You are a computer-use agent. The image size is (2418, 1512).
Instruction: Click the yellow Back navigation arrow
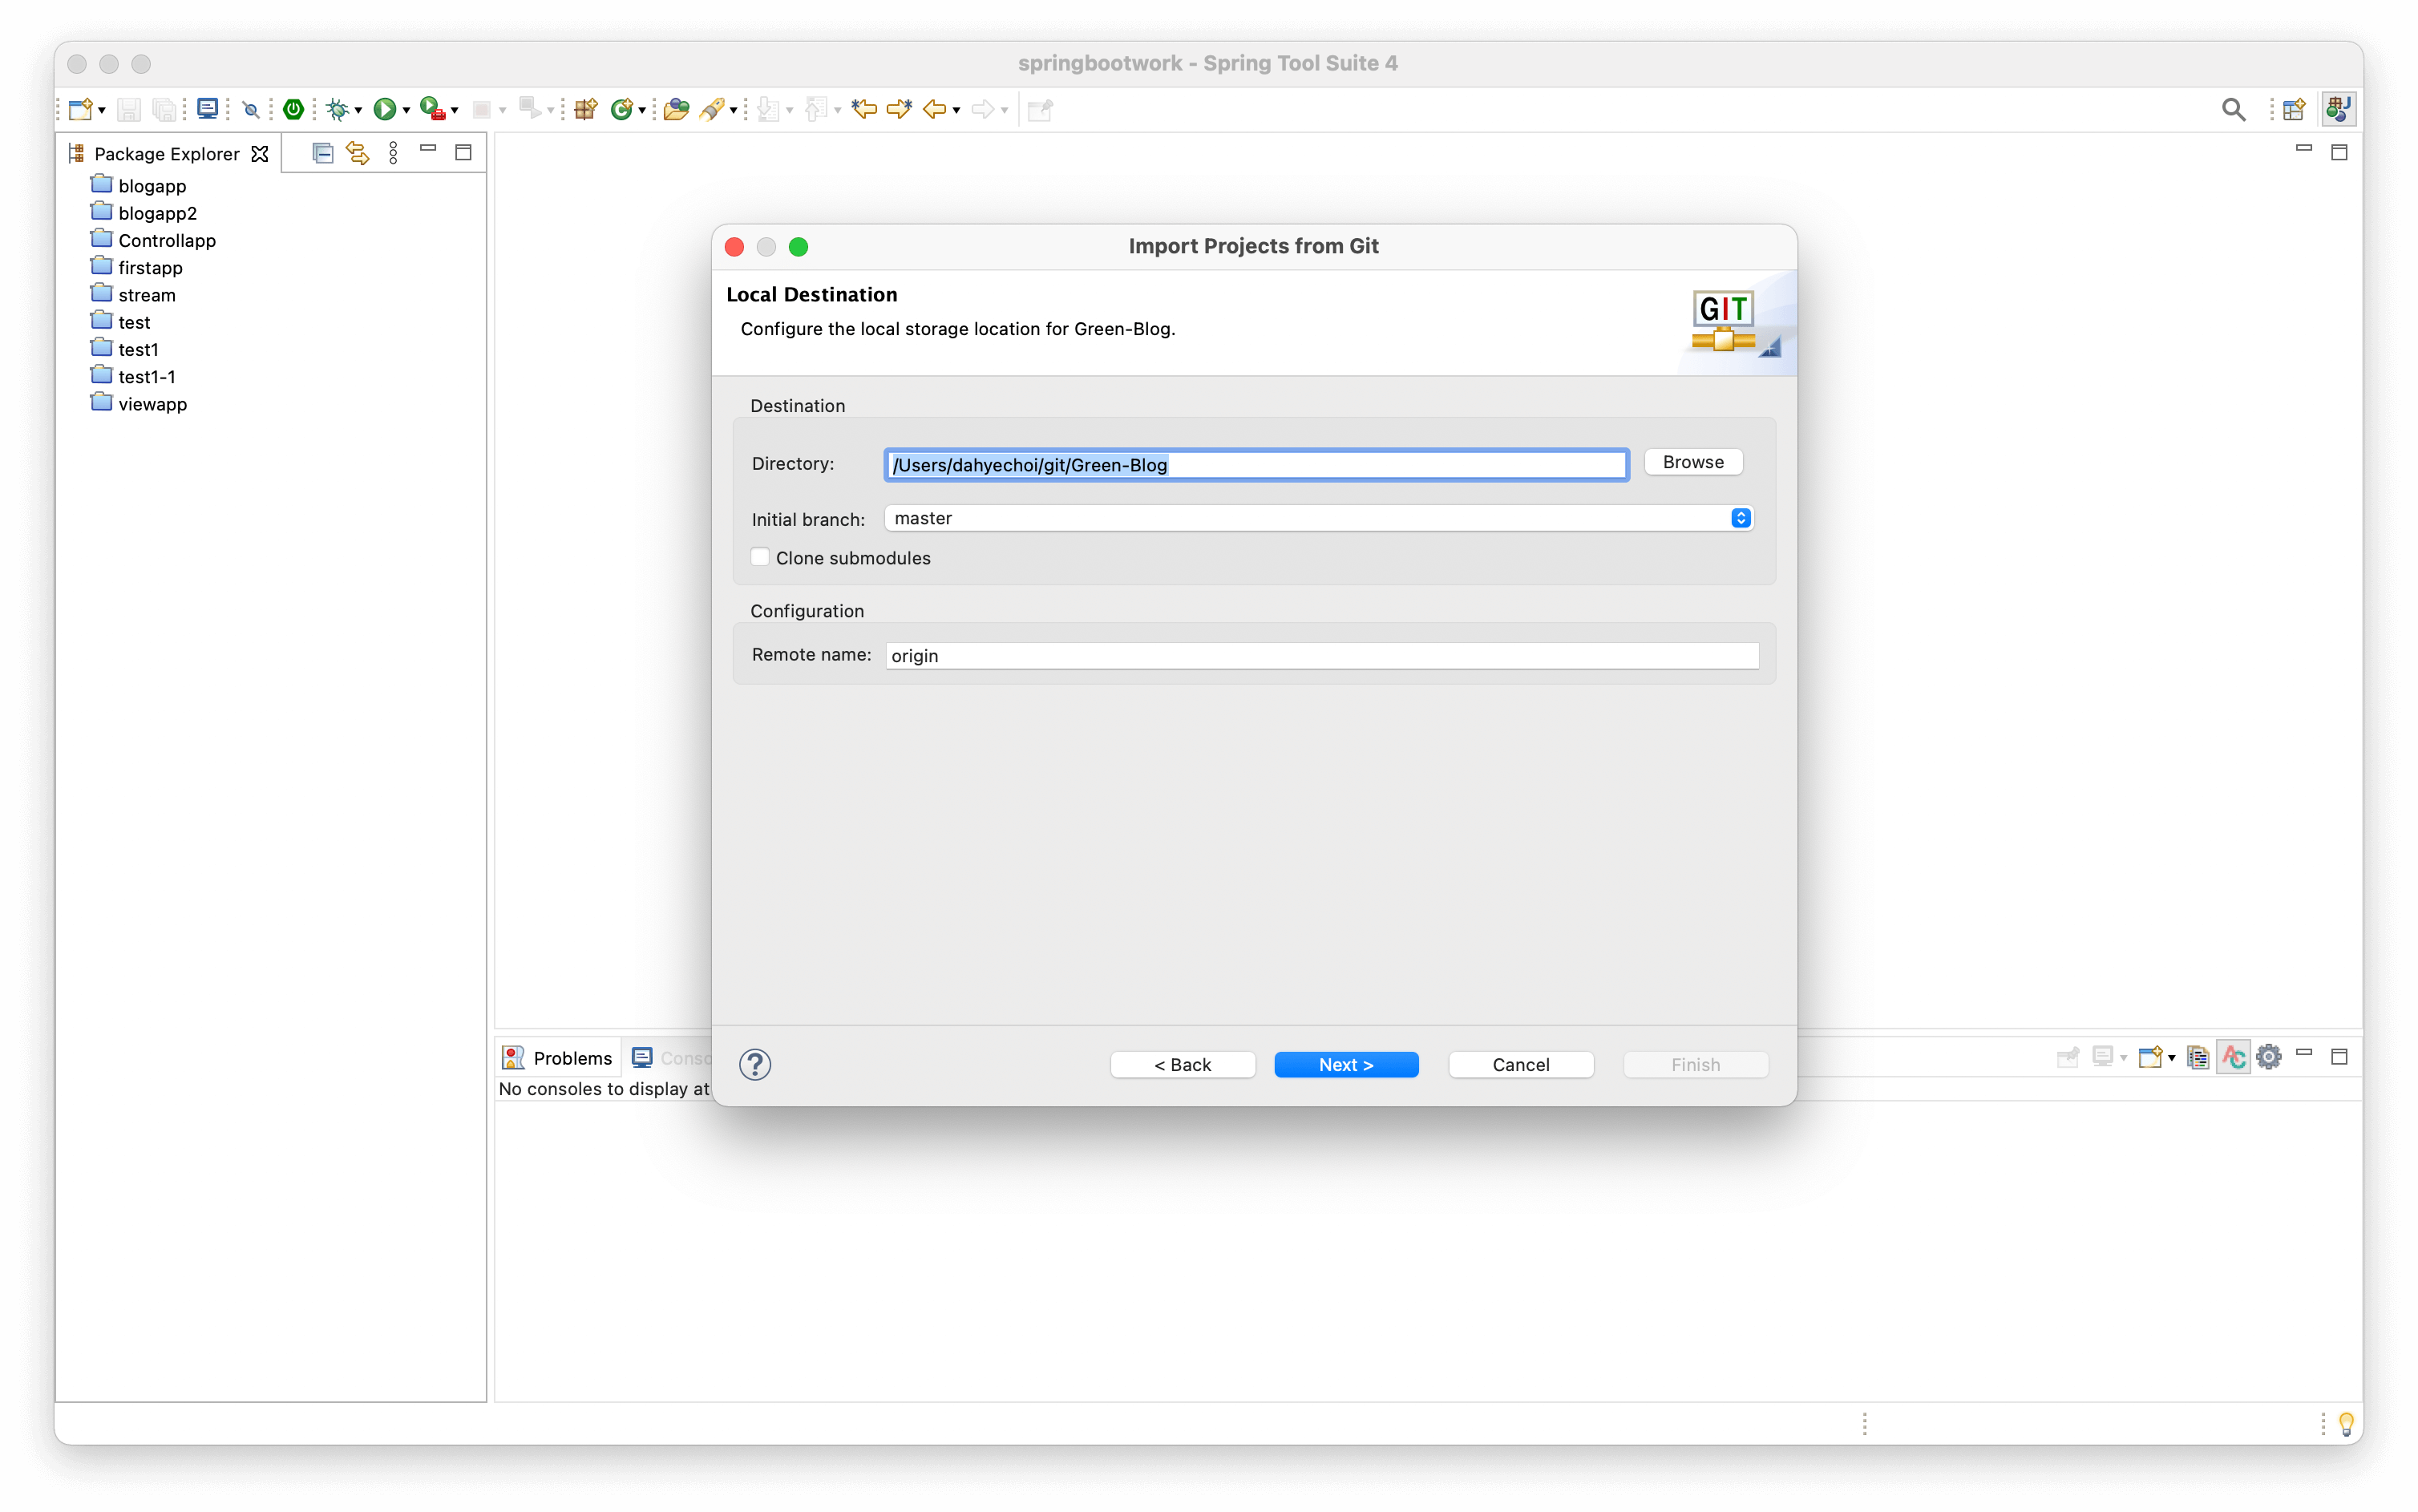point(934,109)
